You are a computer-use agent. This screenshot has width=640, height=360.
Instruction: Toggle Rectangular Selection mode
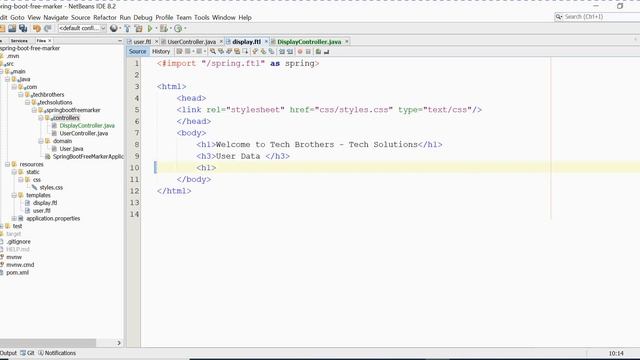[x=245, y=51]
